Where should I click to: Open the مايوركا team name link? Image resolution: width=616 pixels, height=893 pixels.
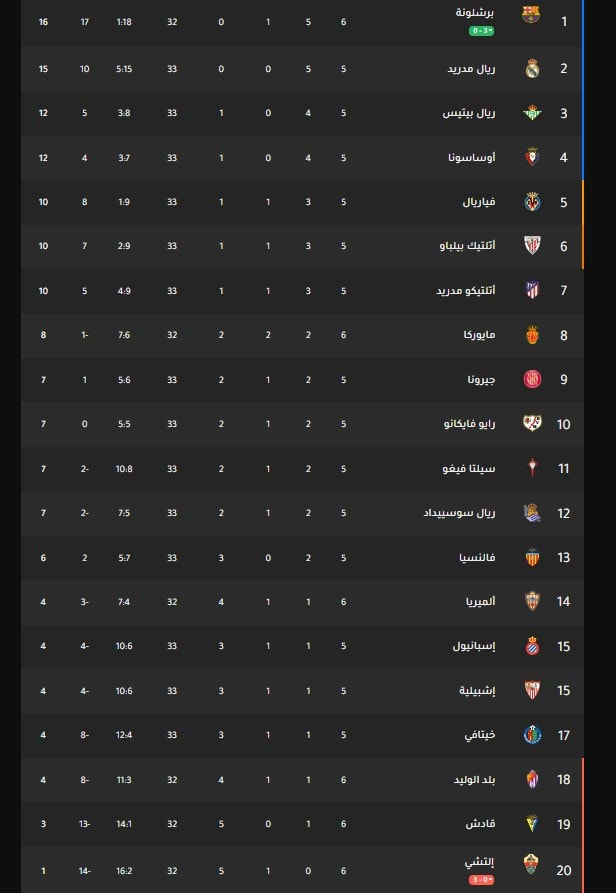coord(479,335)
